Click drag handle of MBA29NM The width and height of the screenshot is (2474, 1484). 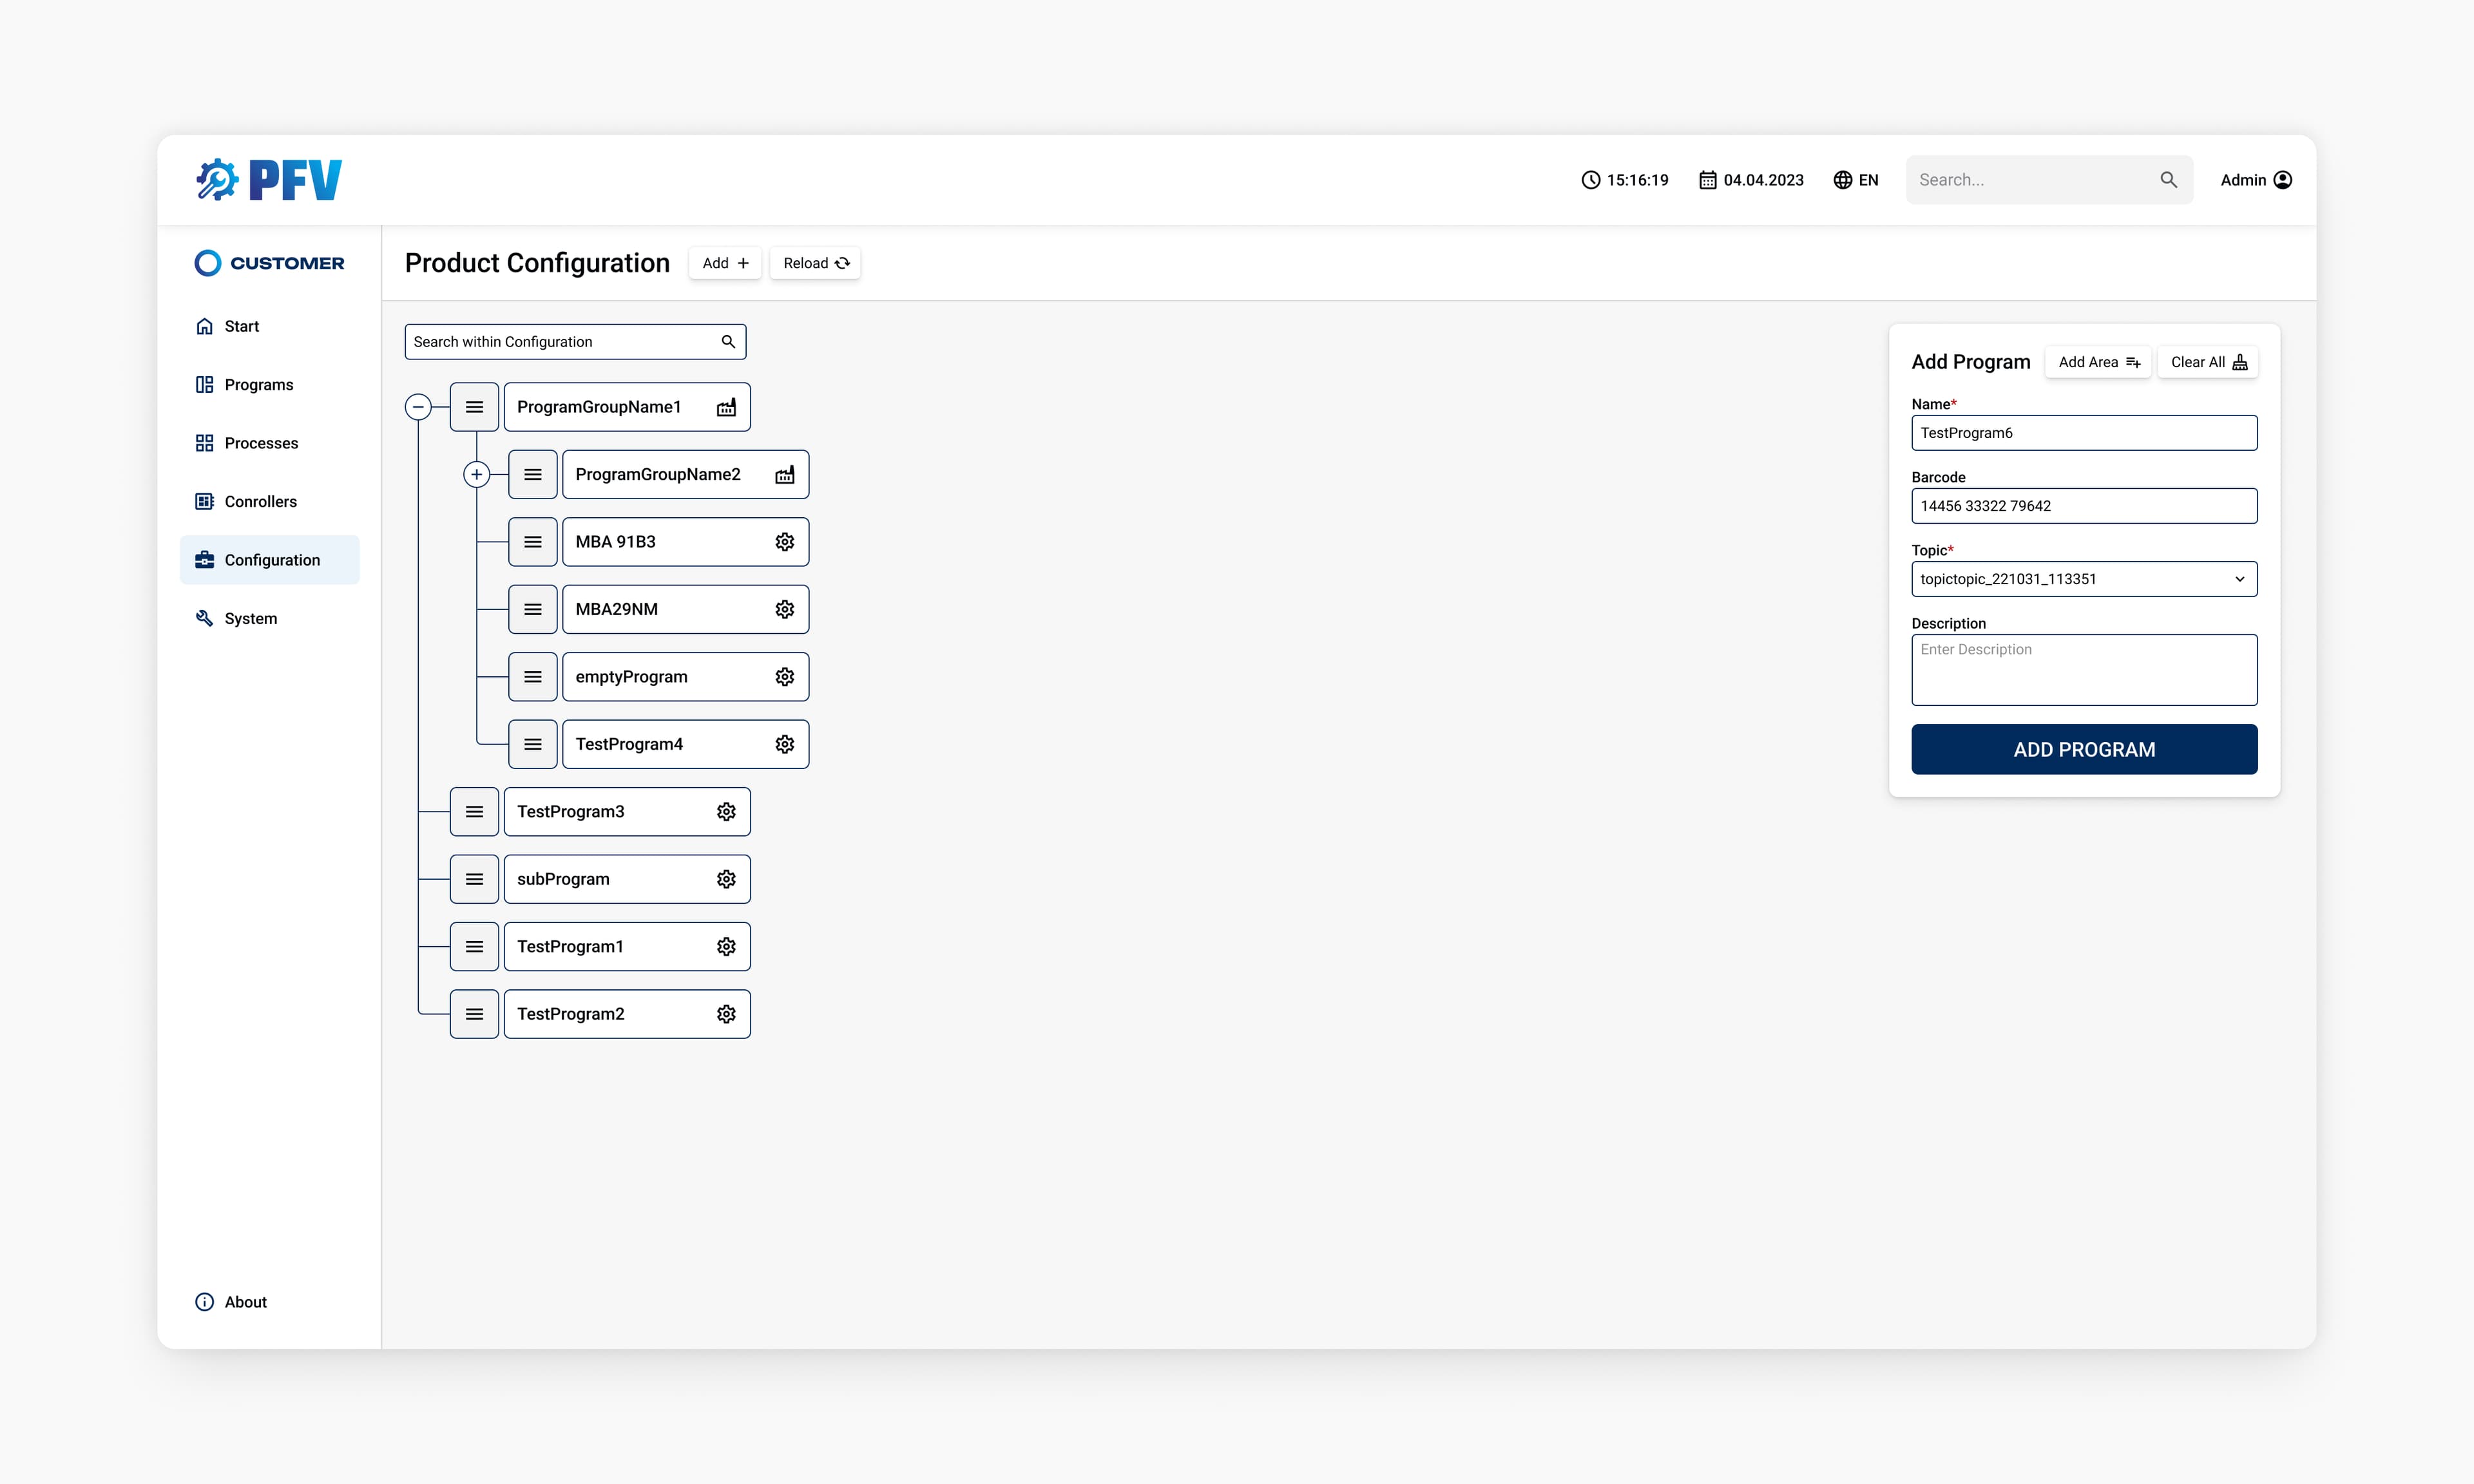[533, 609]
